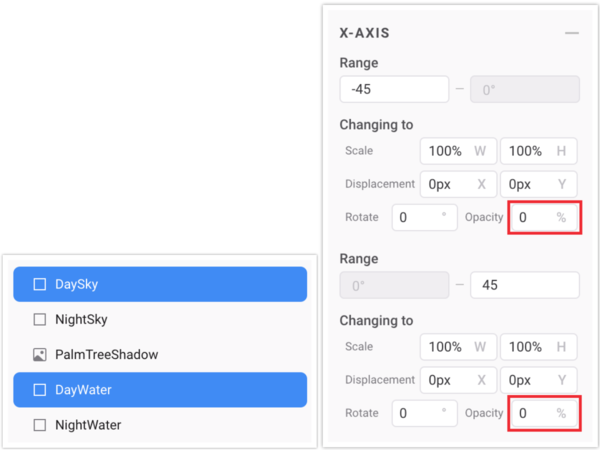Click Opacity field in the bottom Changing to section

[x=544, y=413]
